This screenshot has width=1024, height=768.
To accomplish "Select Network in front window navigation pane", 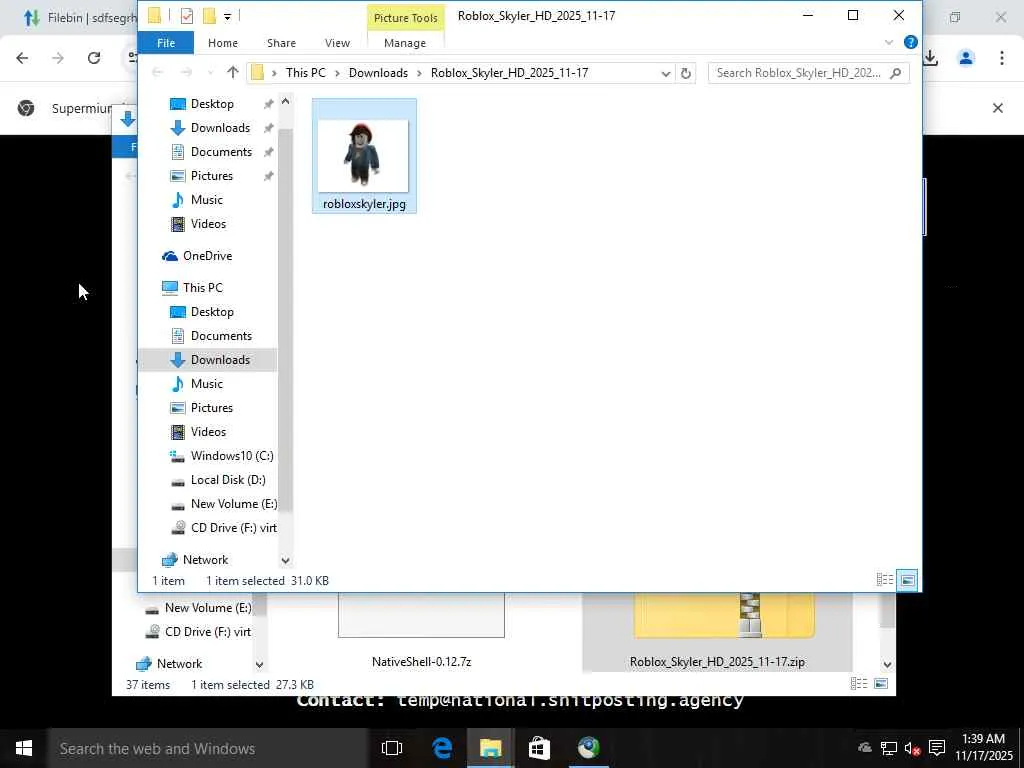I will [205, 560].
